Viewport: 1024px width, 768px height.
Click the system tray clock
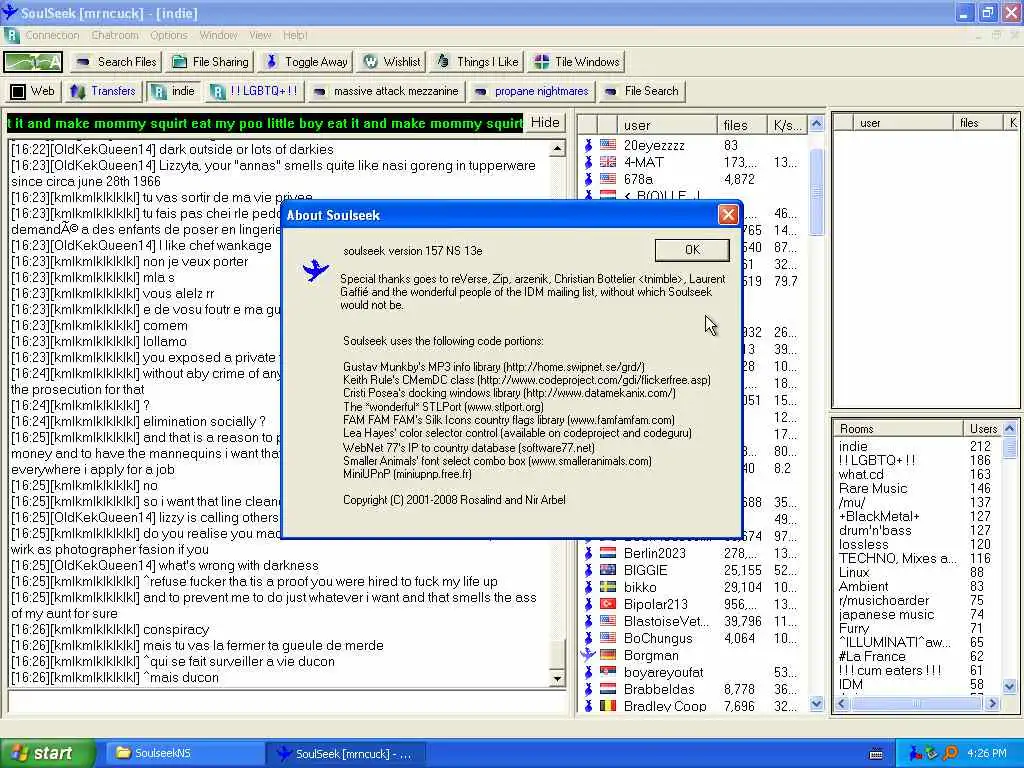[x=987, y=754]
